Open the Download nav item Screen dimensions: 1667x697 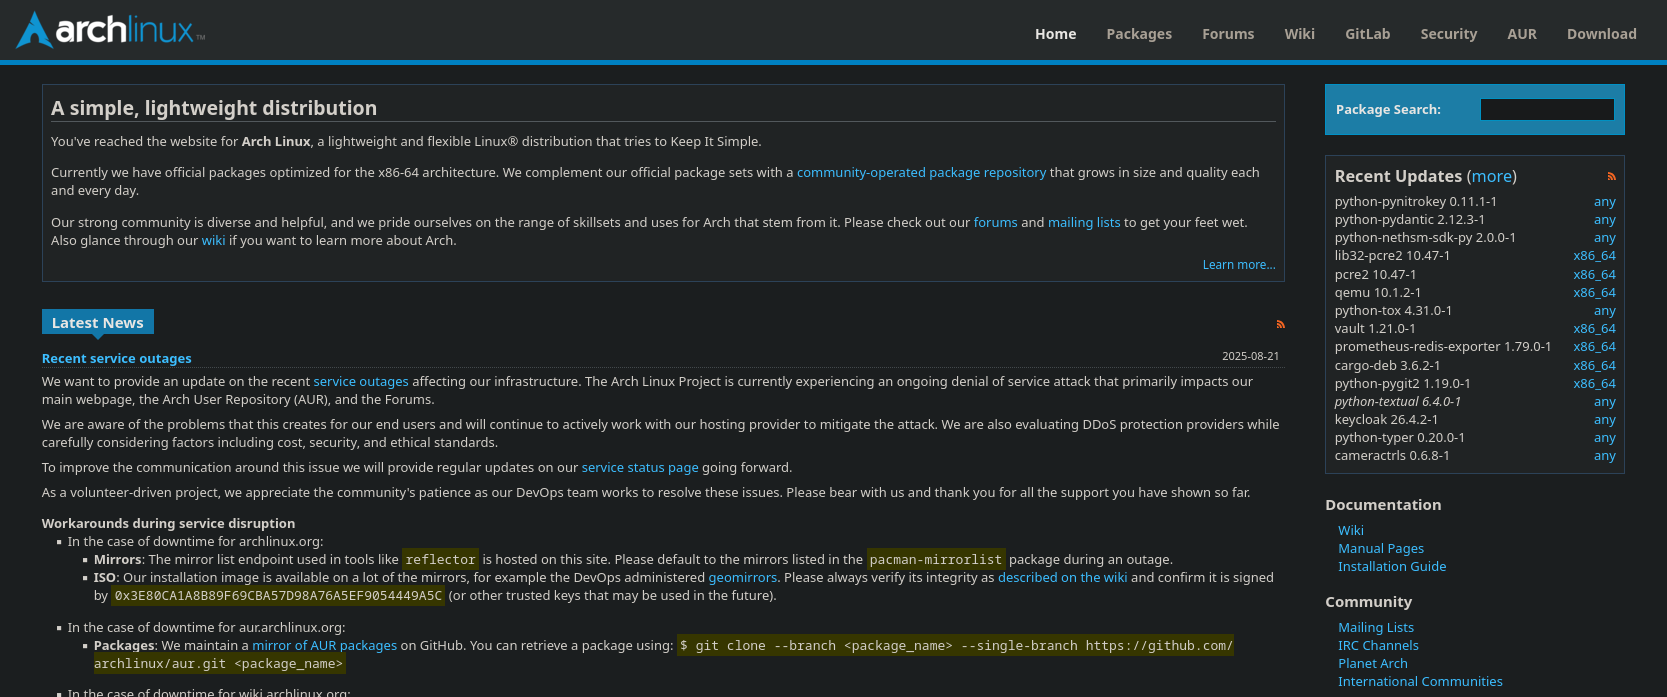click(1601, 34)
